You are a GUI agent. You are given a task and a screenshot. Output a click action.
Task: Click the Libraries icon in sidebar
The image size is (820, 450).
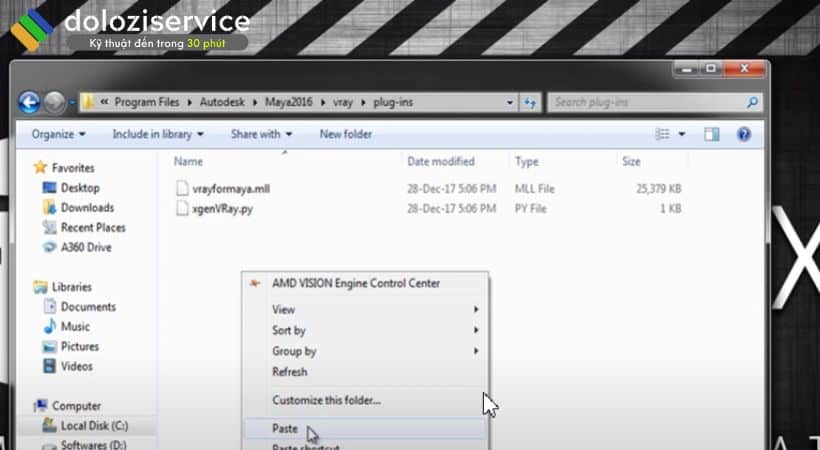pos(40,287)
